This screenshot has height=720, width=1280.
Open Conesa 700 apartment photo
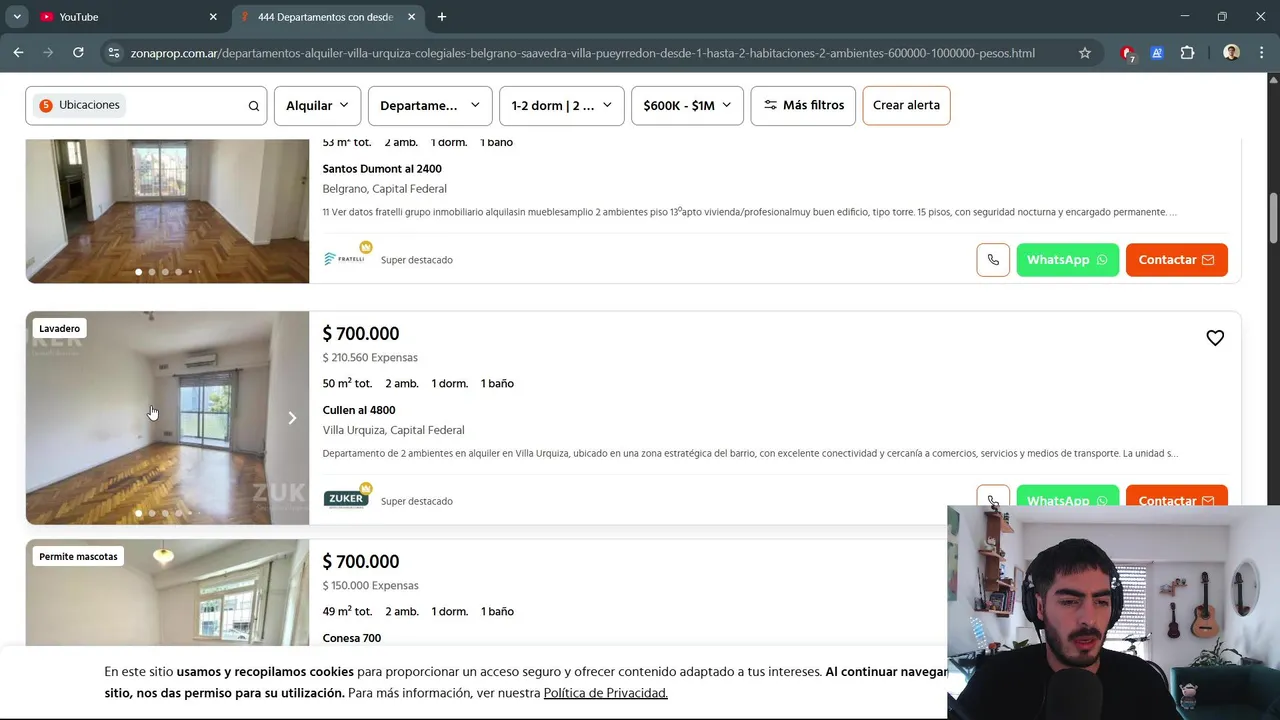167,593
